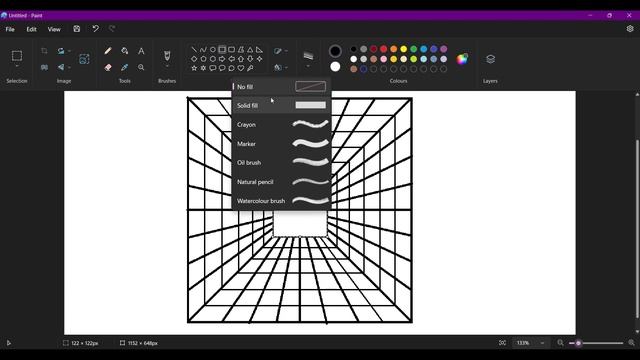
Task: Select the Magnifier tool
Action: (141, 67)
